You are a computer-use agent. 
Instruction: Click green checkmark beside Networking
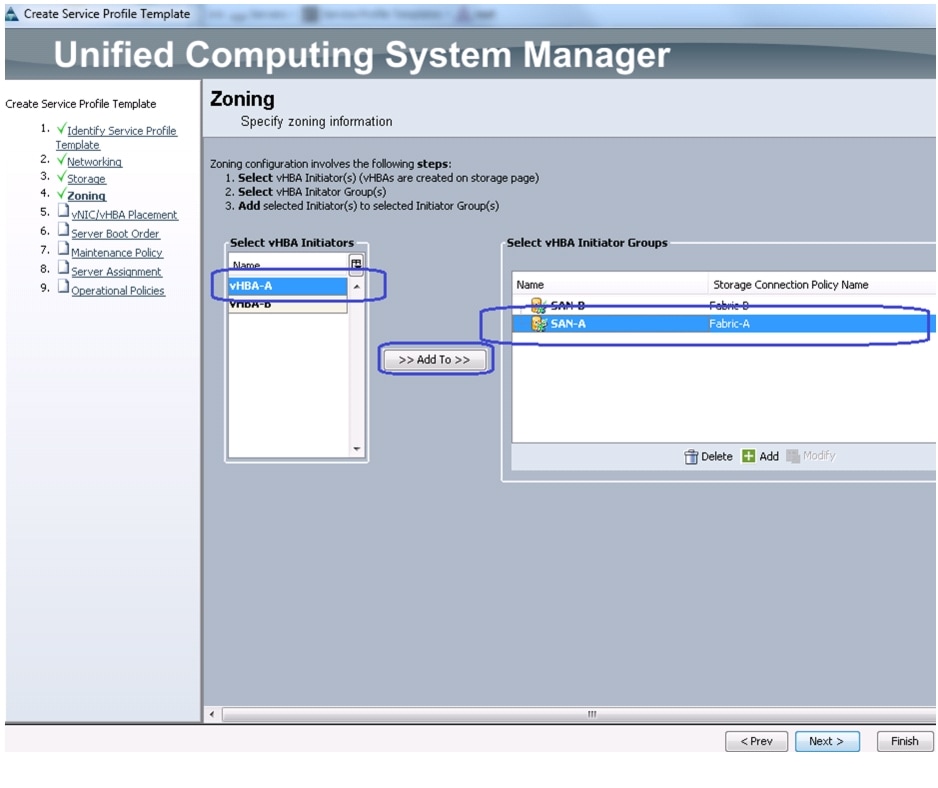(x=61, y=159)
